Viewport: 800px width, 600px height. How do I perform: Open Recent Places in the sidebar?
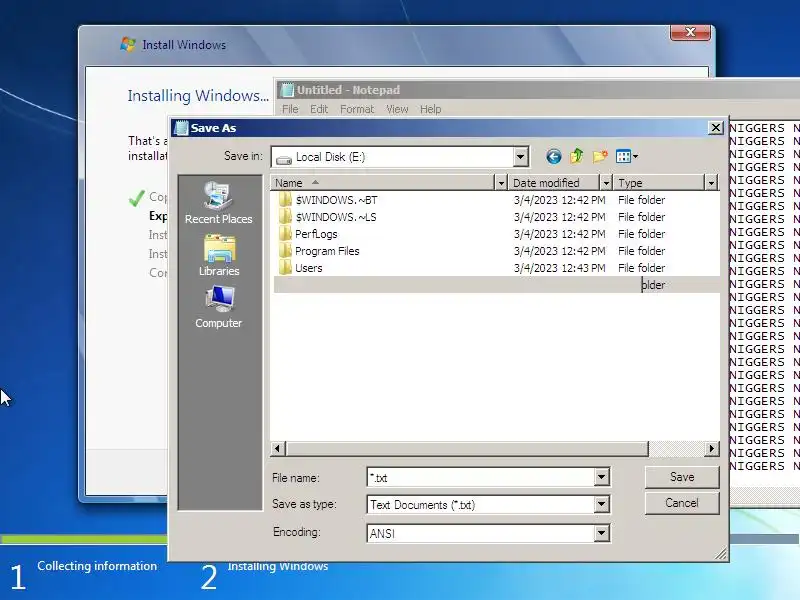click(218, 203)
